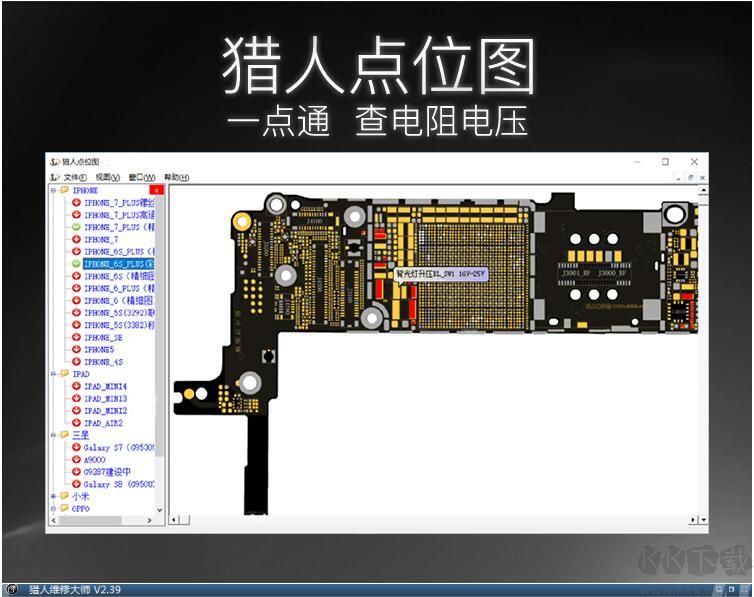Close the tree panel with red X

[x=156, y=190]
